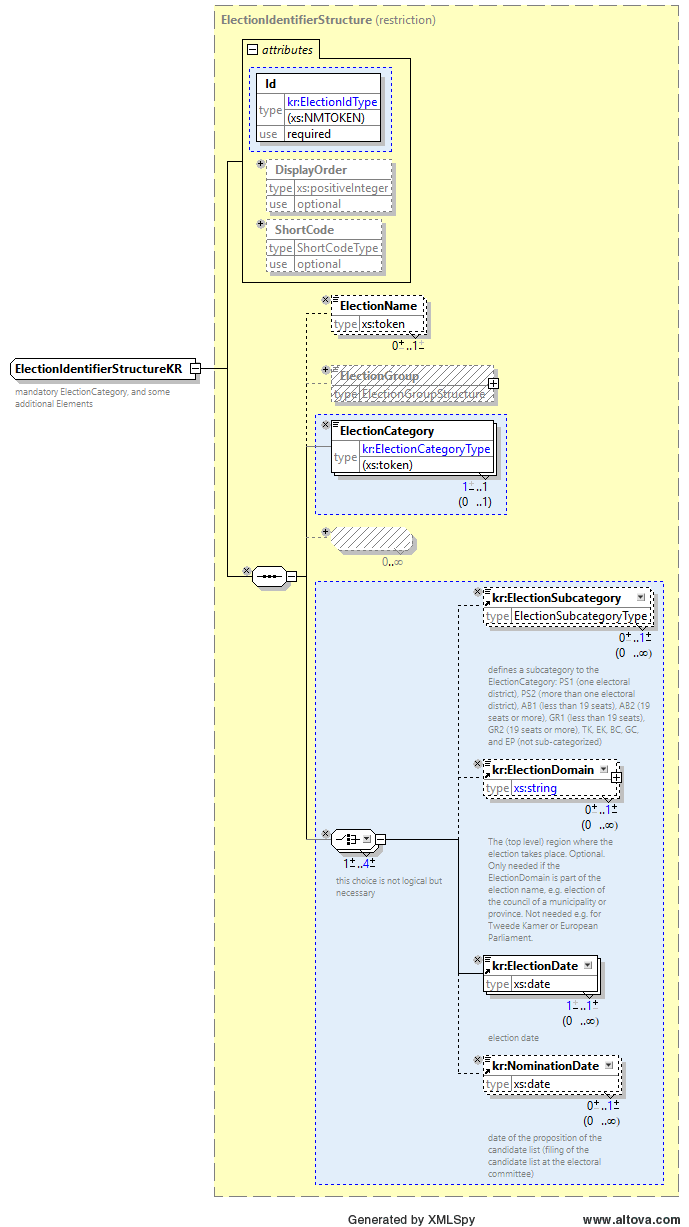
Task: Collapse ElectionIdentifierStructureKR root node
Action: tap(196, 369)
